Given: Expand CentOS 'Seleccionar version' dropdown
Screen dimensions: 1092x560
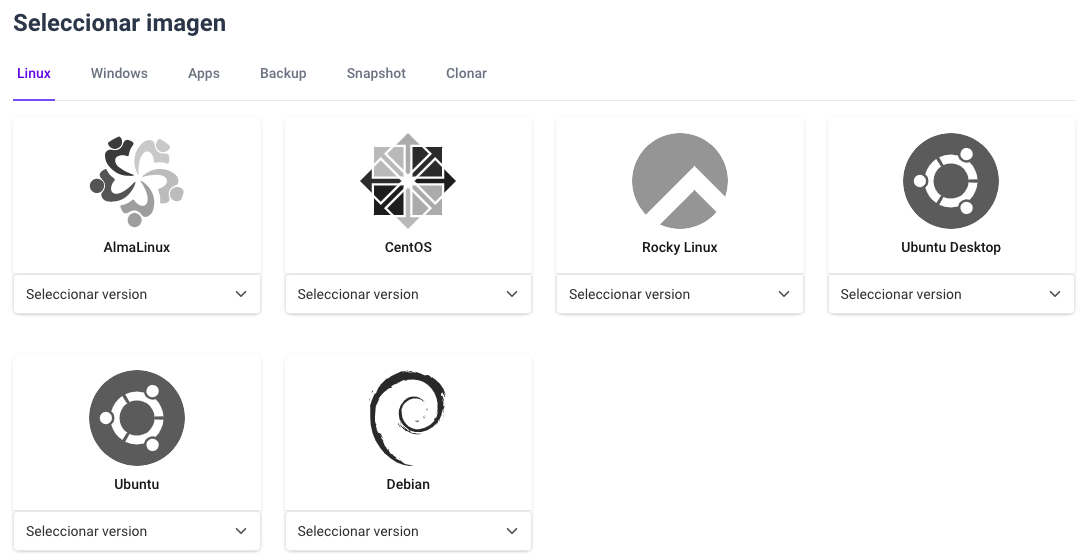Looking at the screenshot, I should [408, 294].
